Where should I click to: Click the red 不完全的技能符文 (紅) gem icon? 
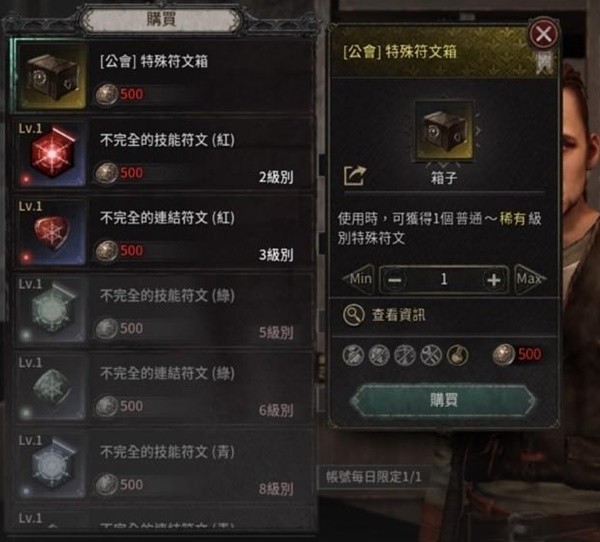point(52,154)
